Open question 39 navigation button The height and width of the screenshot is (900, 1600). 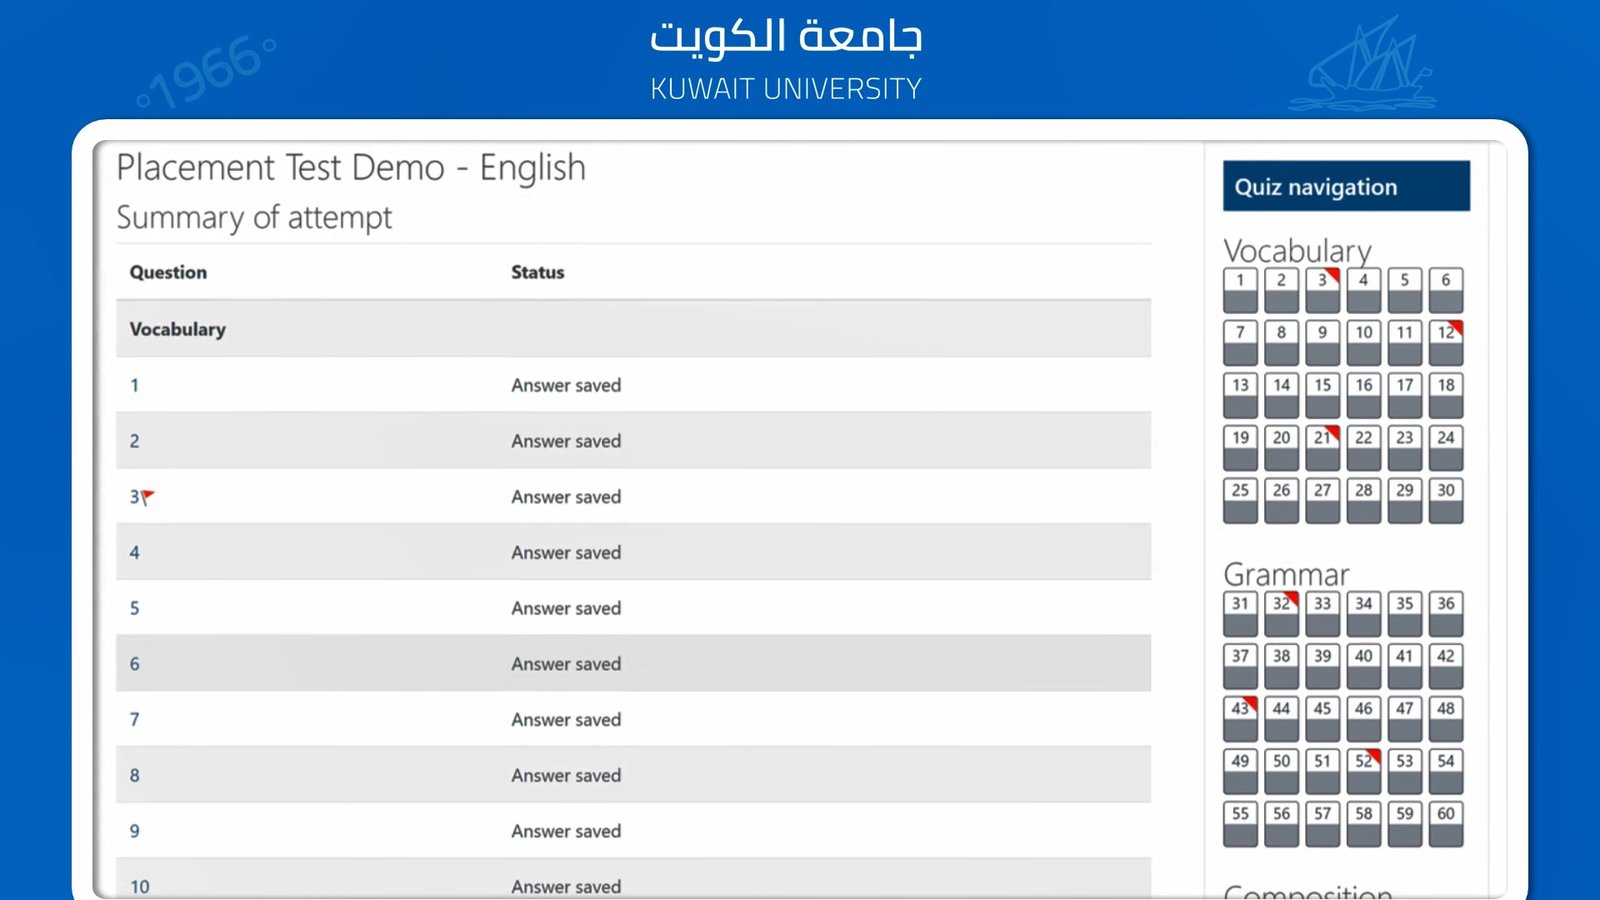1322,667
